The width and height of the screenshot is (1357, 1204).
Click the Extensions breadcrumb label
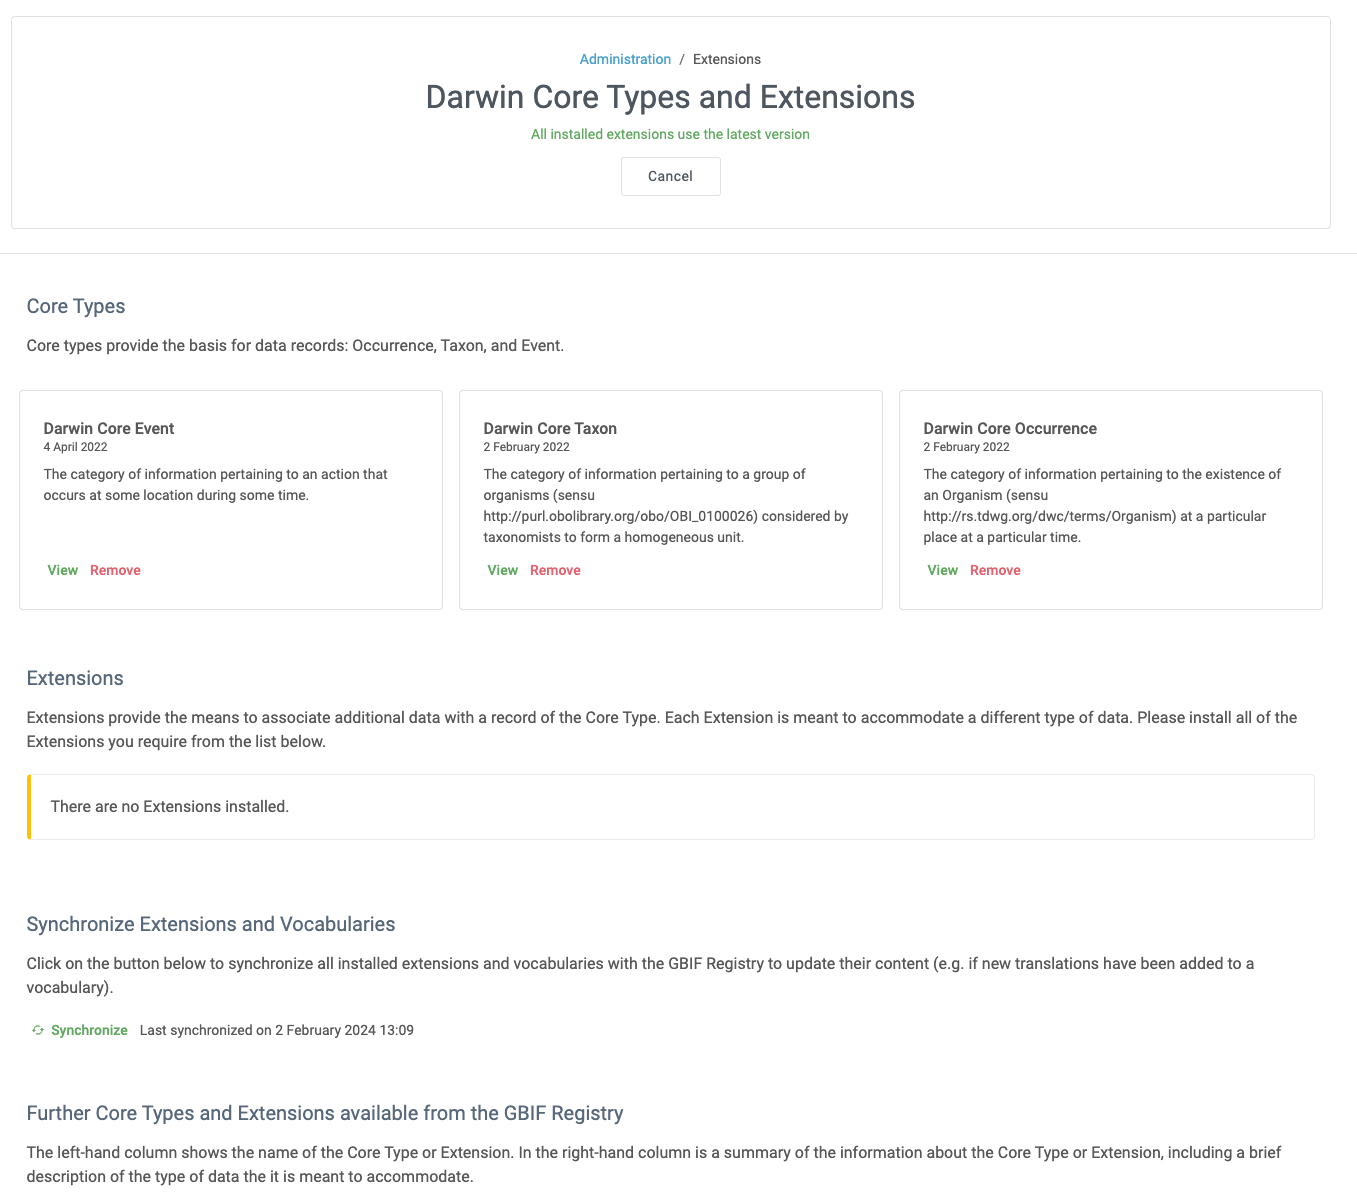(726, 59)
